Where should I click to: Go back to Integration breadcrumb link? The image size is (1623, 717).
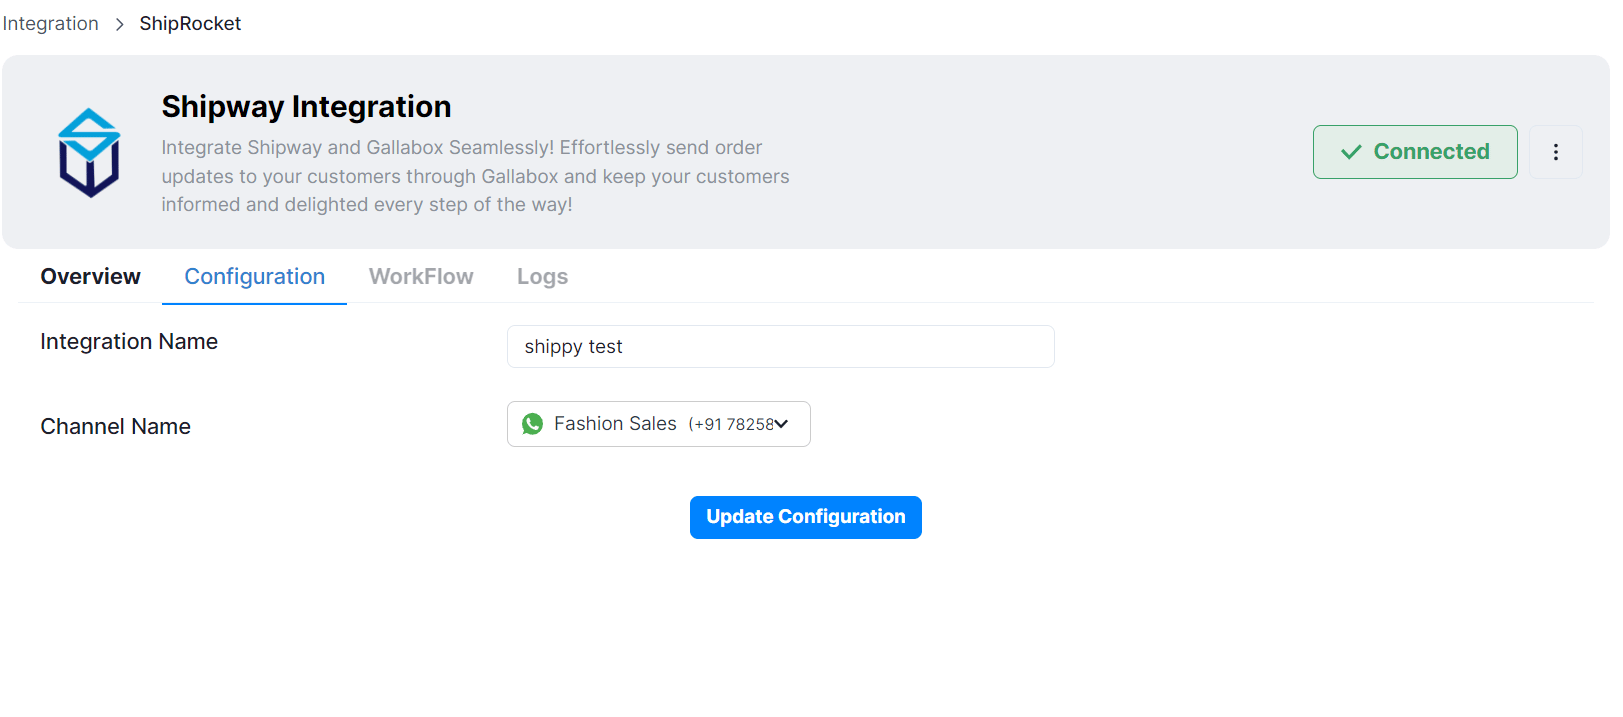tap(50, 24)
